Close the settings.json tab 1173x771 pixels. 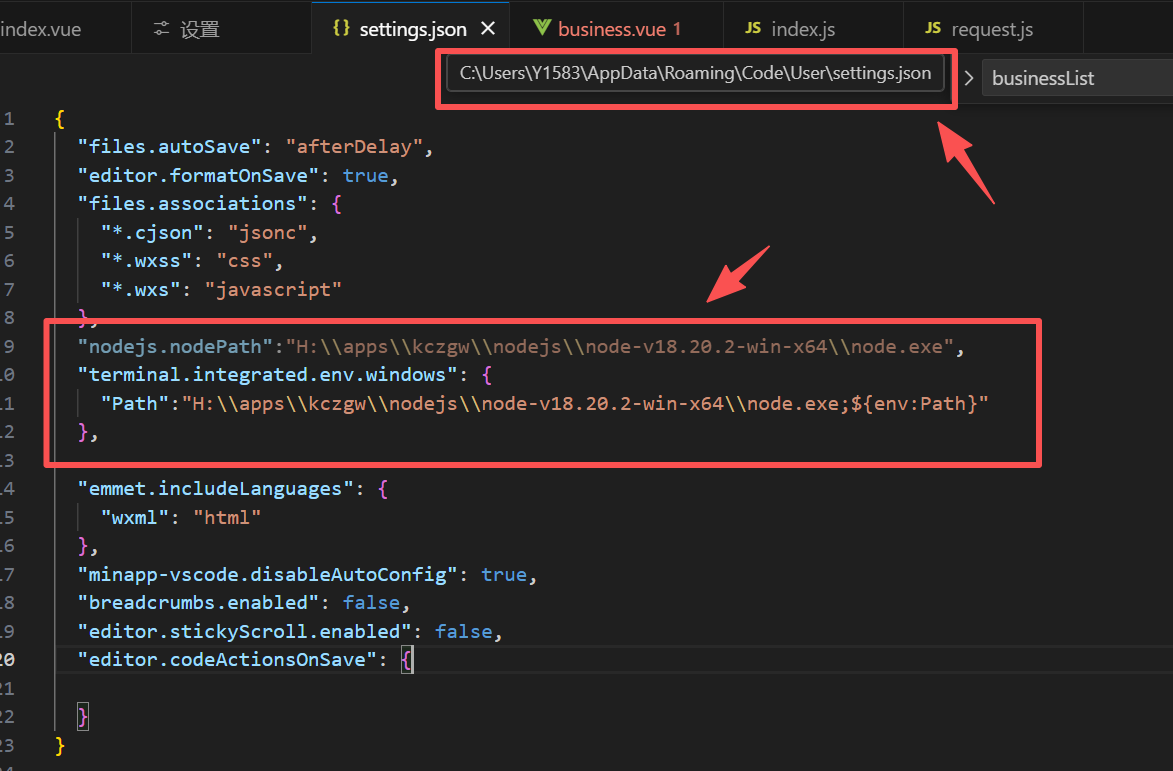tap(488, 29)
